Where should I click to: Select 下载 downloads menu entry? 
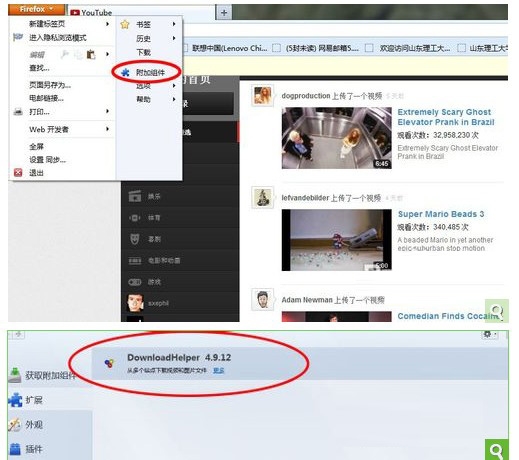[143, 52]
